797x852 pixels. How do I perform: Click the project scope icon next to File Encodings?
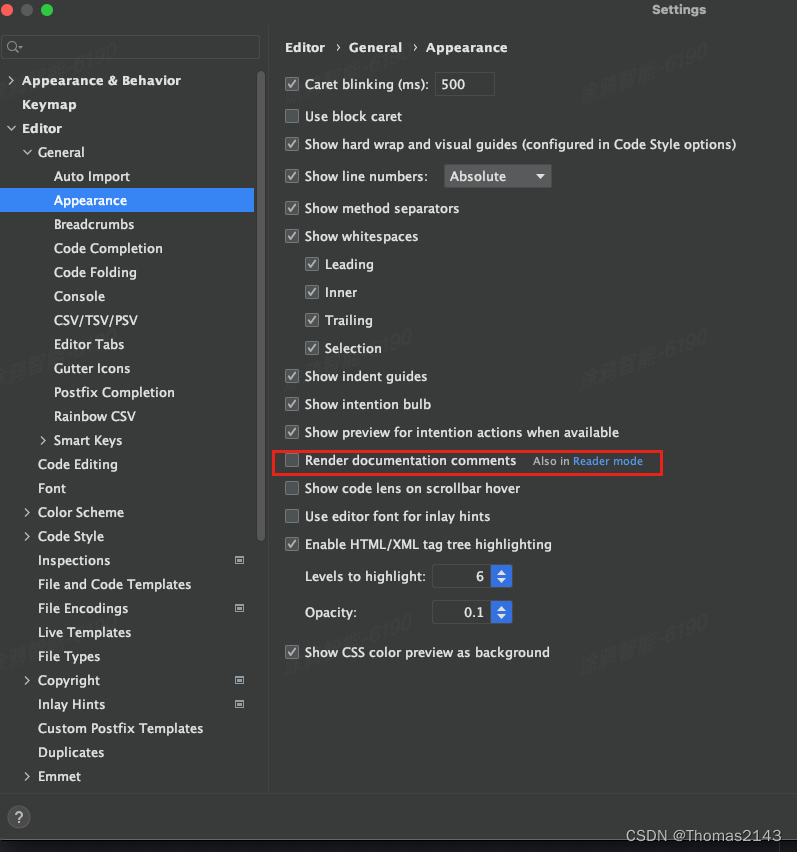[239, 609]
